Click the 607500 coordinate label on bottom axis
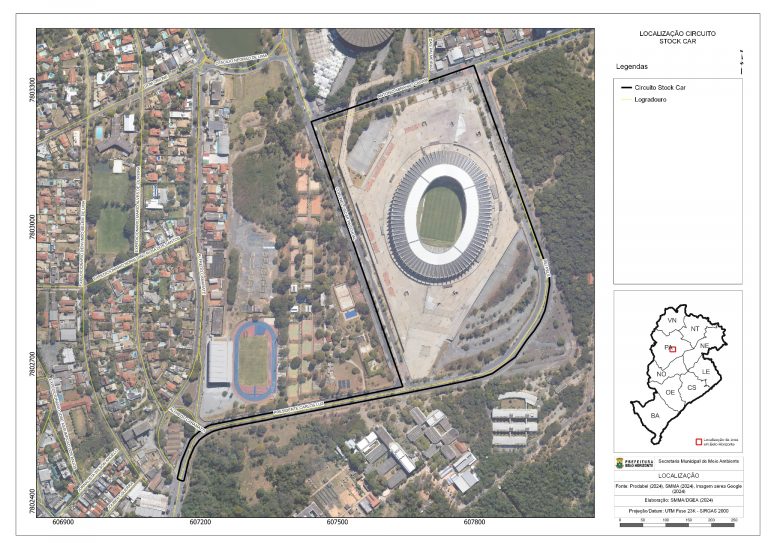Viewport: 768px width, 543px height. (337, 522)
